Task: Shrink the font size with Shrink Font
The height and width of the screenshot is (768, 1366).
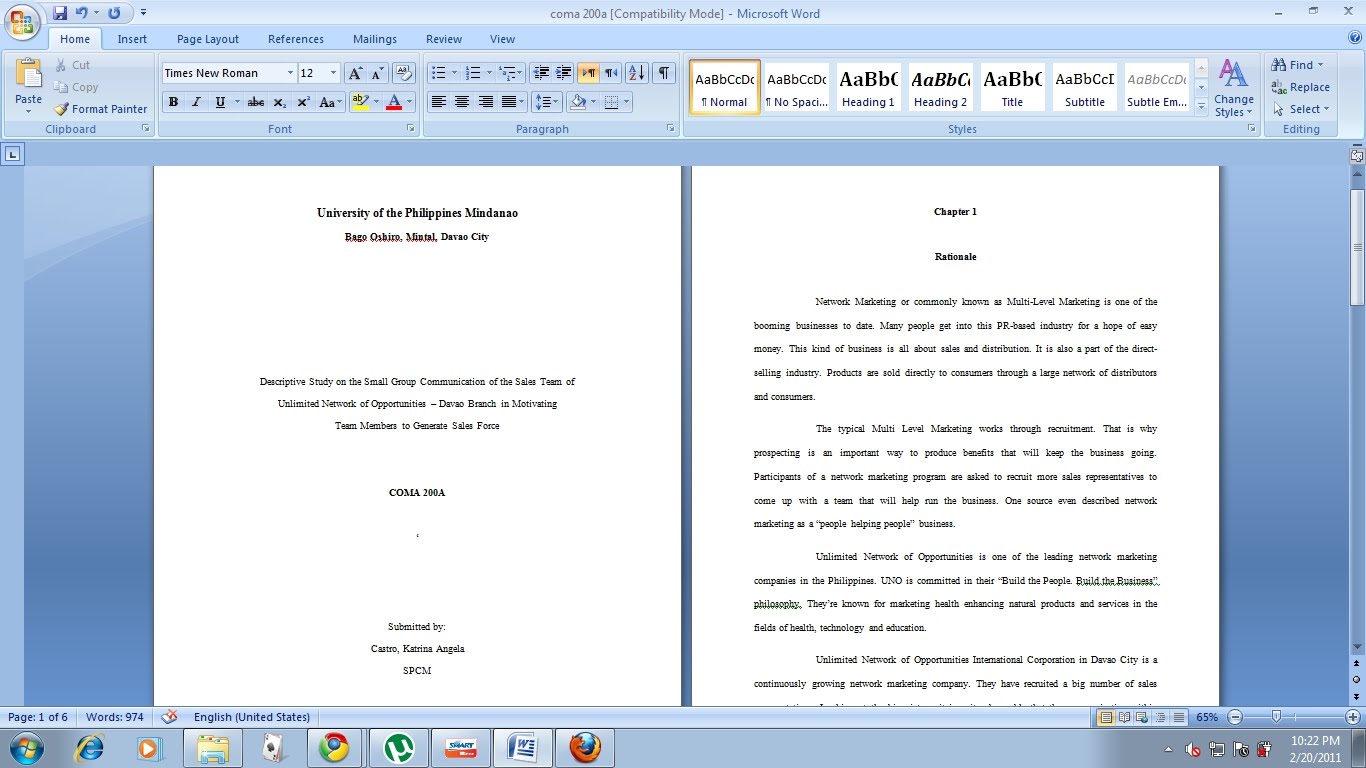Action: 377,73
